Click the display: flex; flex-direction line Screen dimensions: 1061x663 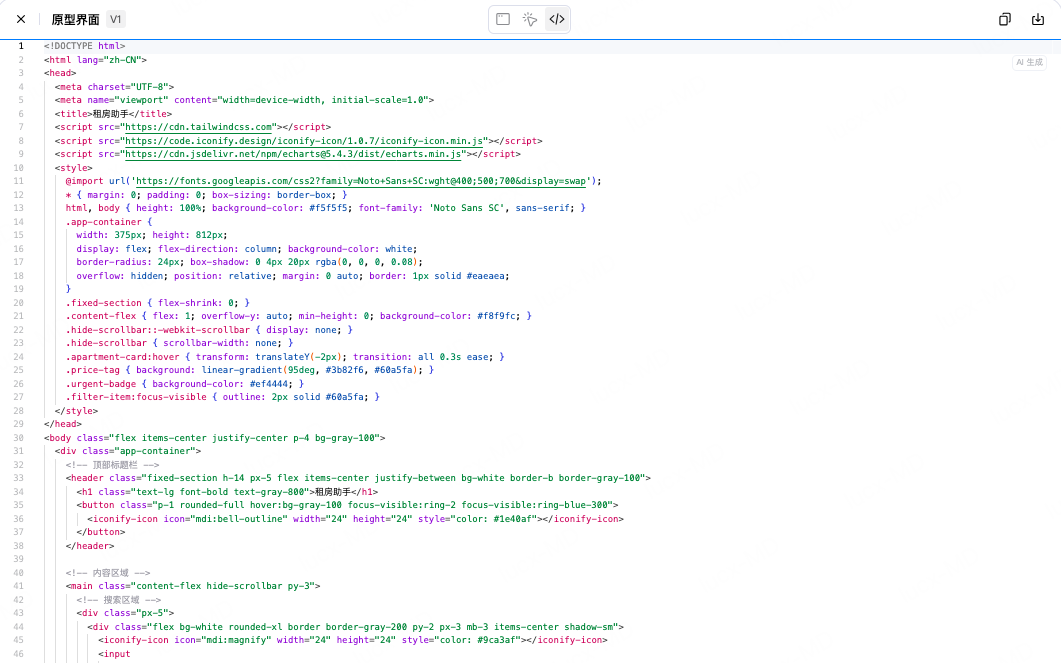pos(247,249)
